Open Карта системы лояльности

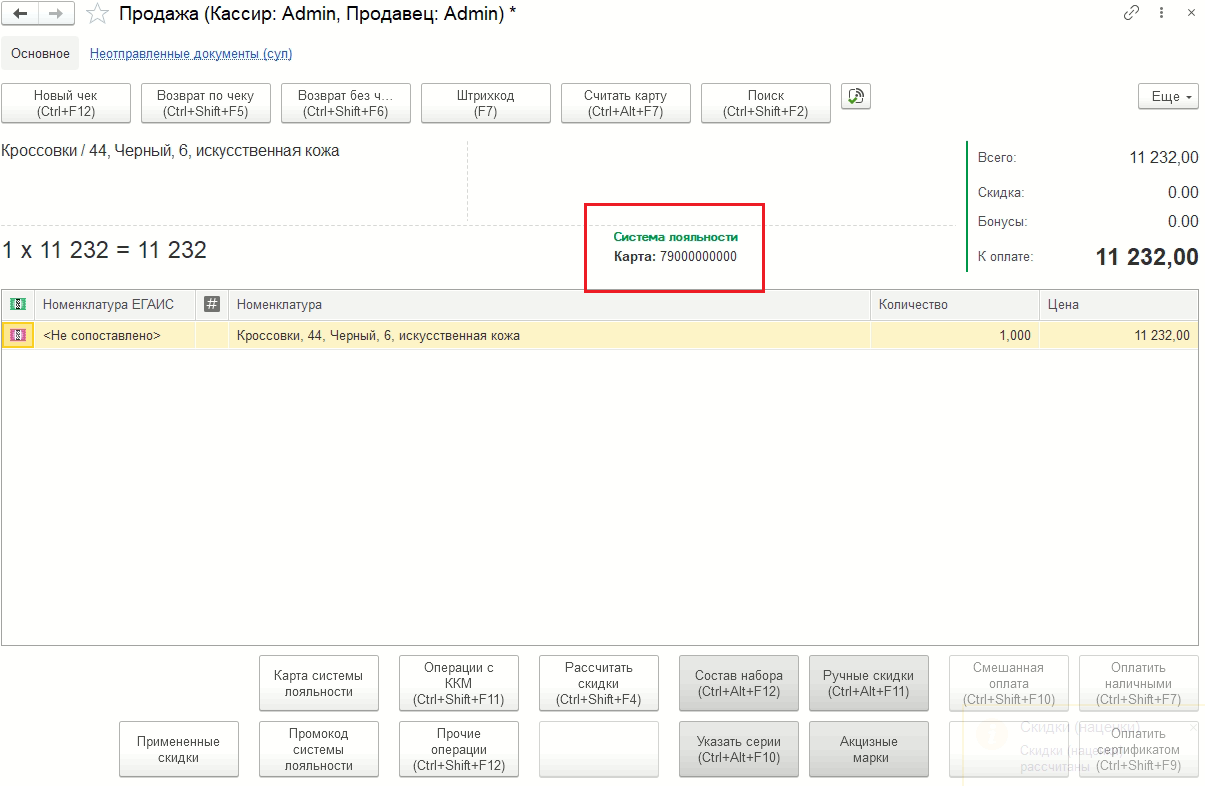pos(318,683)
